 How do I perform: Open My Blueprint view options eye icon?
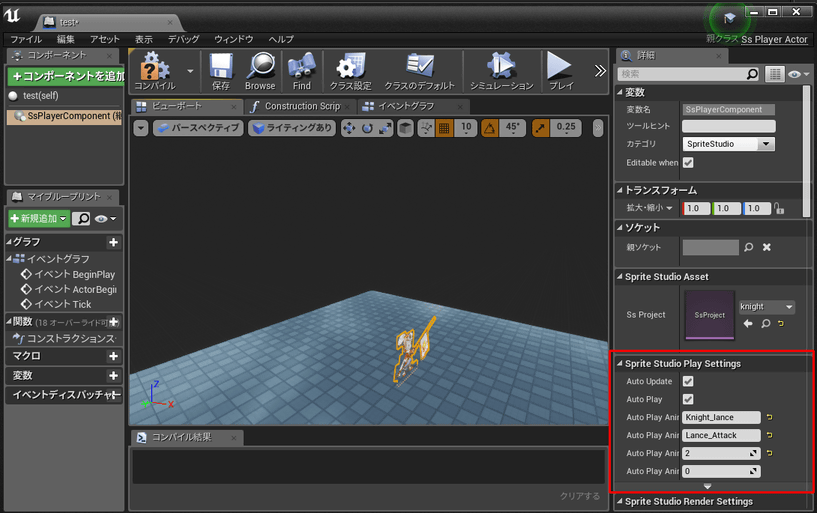[x=105, y=219]
